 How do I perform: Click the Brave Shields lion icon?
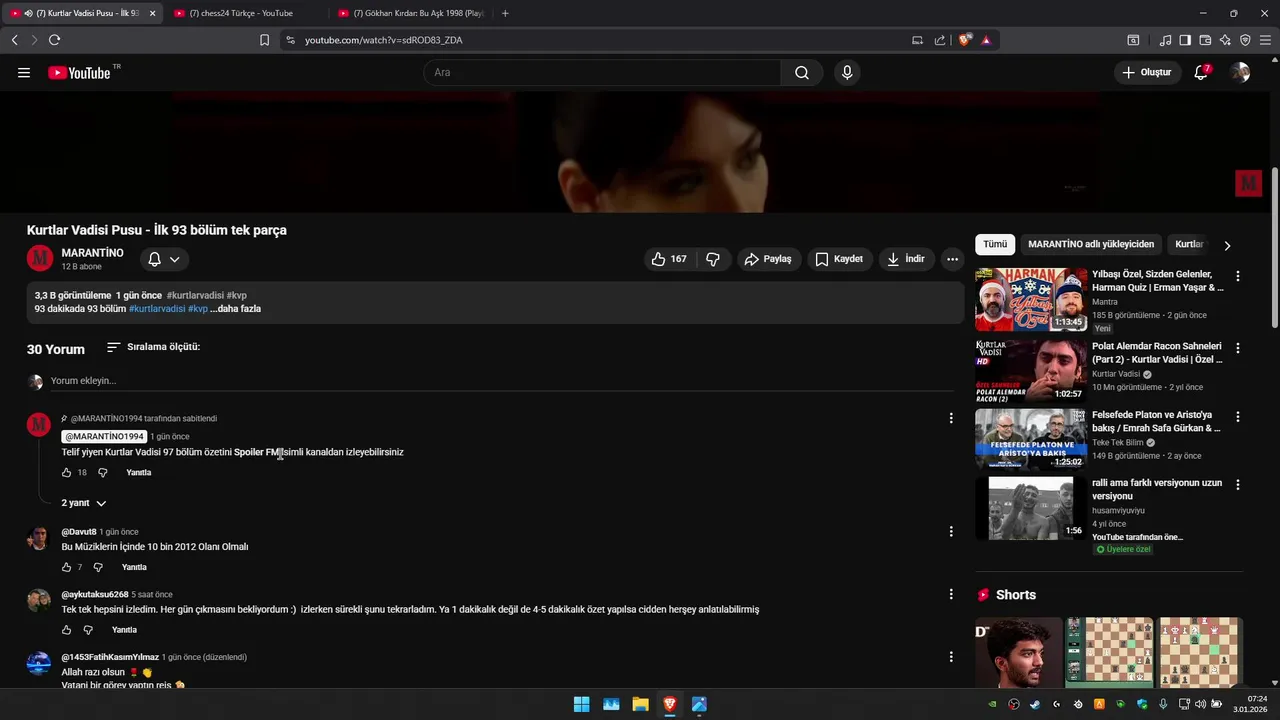click(964, 40)
